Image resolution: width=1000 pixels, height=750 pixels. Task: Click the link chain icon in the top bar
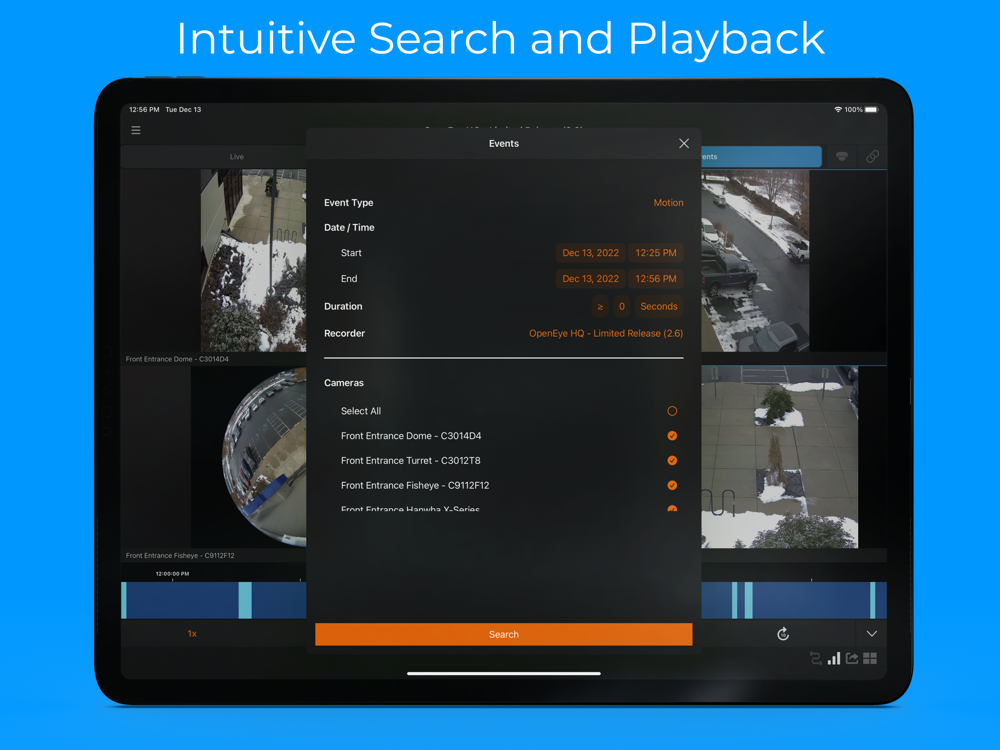[872, 156]
